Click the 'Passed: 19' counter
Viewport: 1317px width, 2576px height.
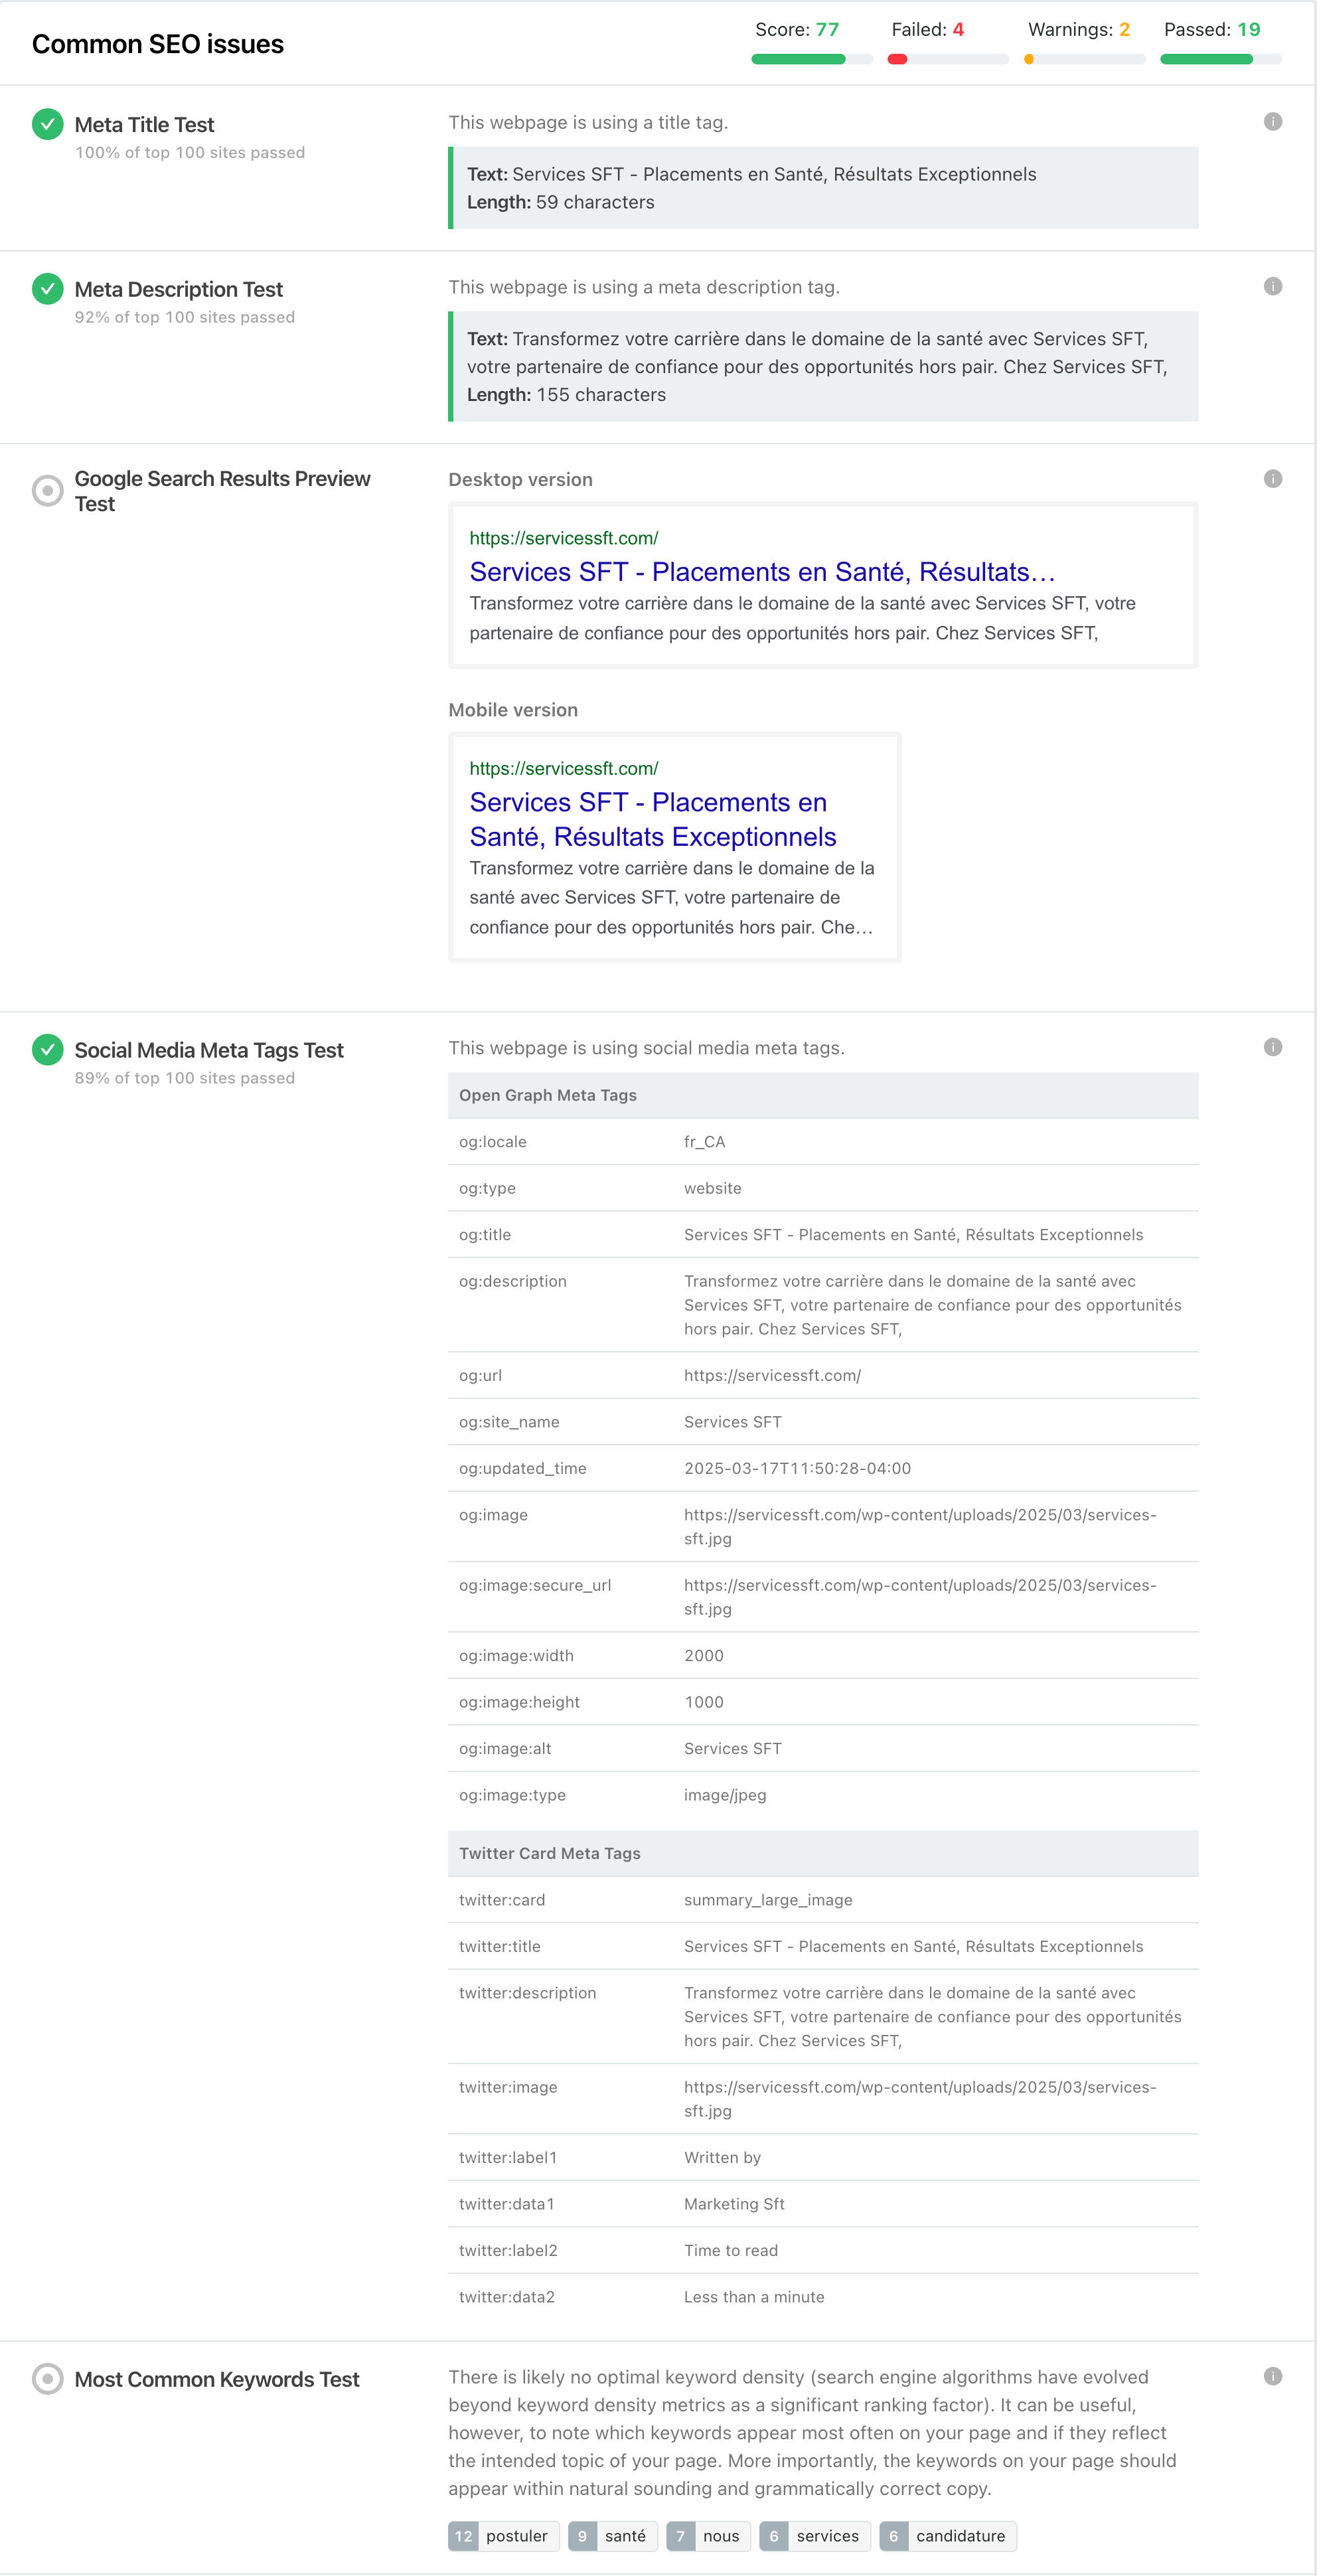pos(1212,30)
